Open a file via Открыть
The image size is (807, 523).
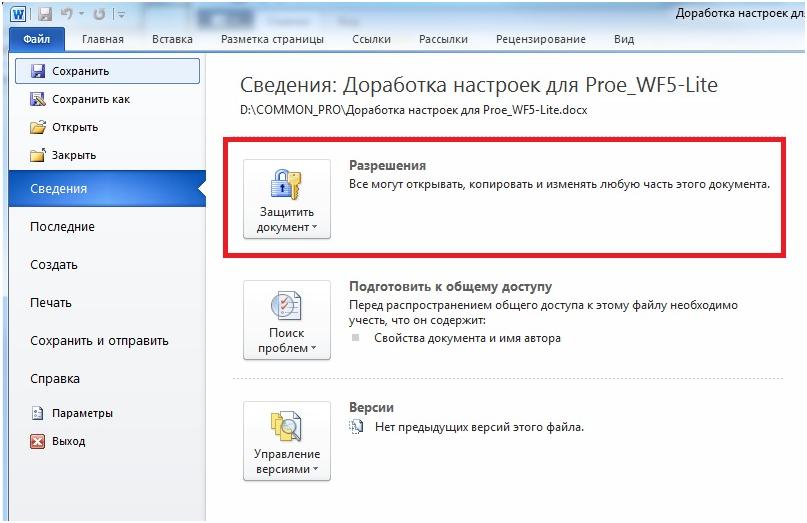(74, 127)
